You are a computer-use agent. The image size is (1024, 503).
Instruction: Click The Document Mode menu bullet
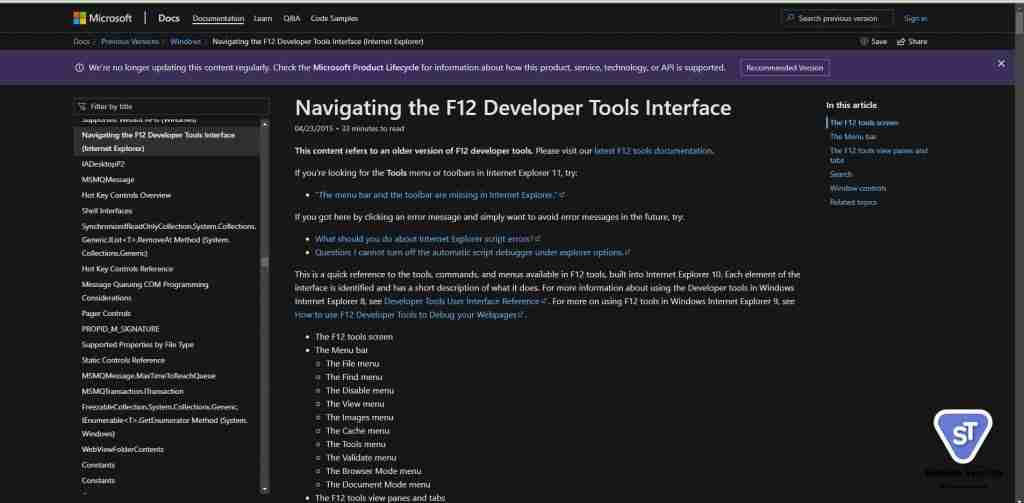pyautogui.click(x=378, y=485)
